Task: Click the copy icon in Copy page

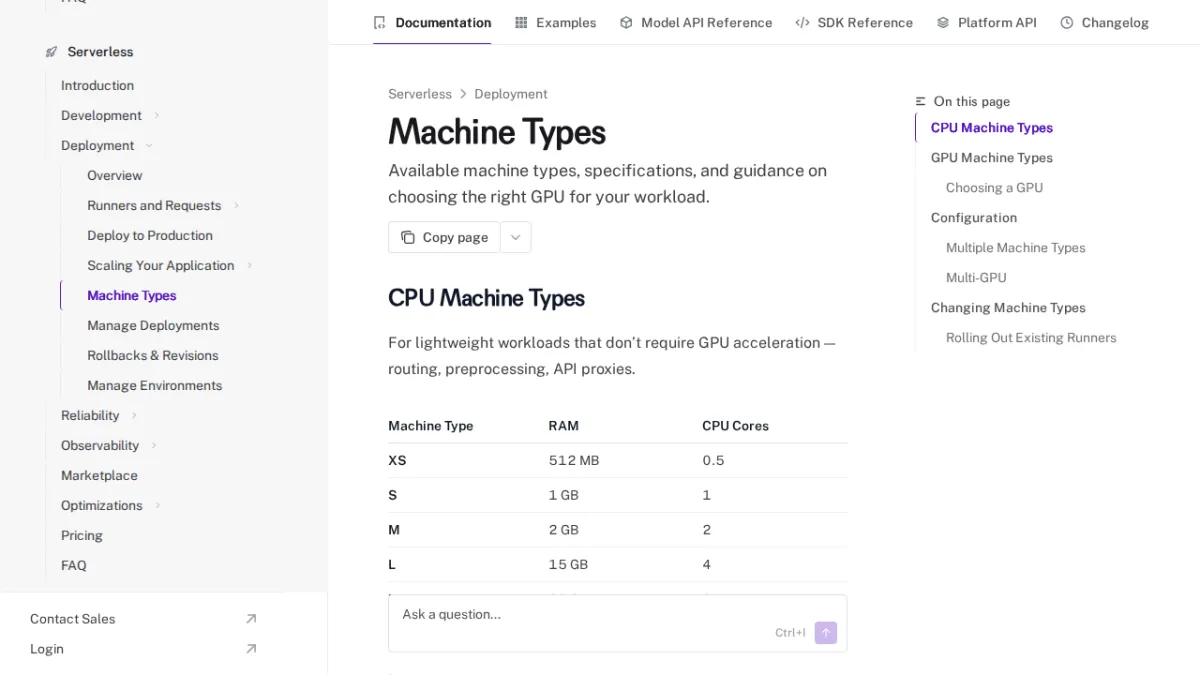Action: coord(408,237)
